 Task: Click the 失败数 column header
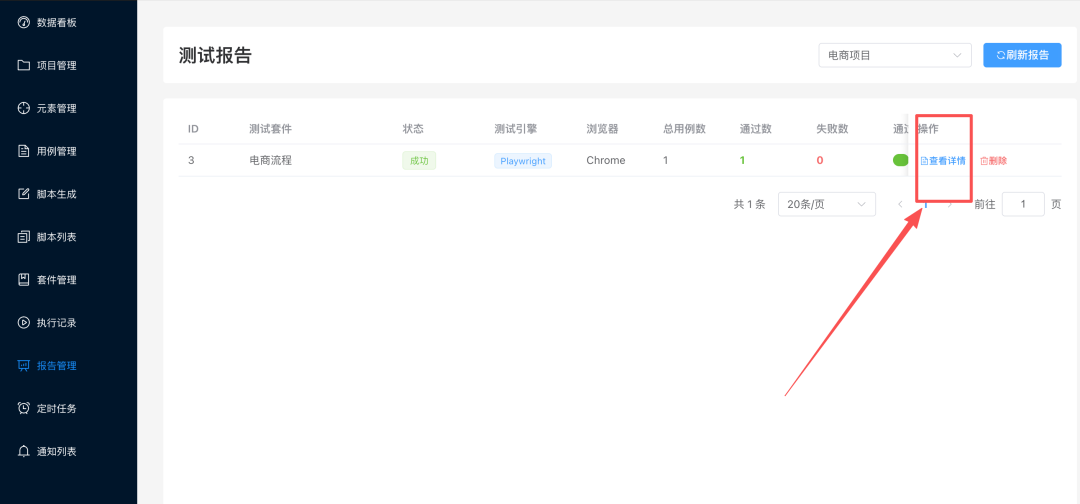tap(832, 129)
